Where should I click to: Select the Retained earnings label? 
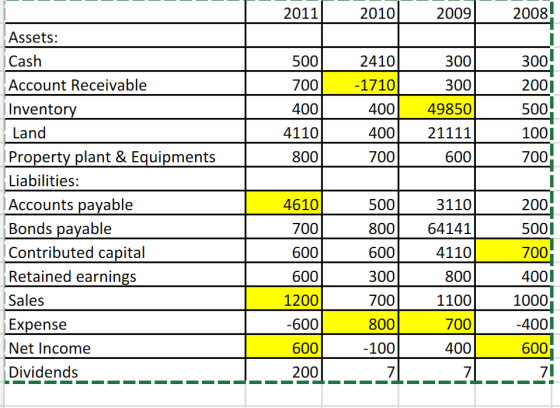(x=125, y=275)
